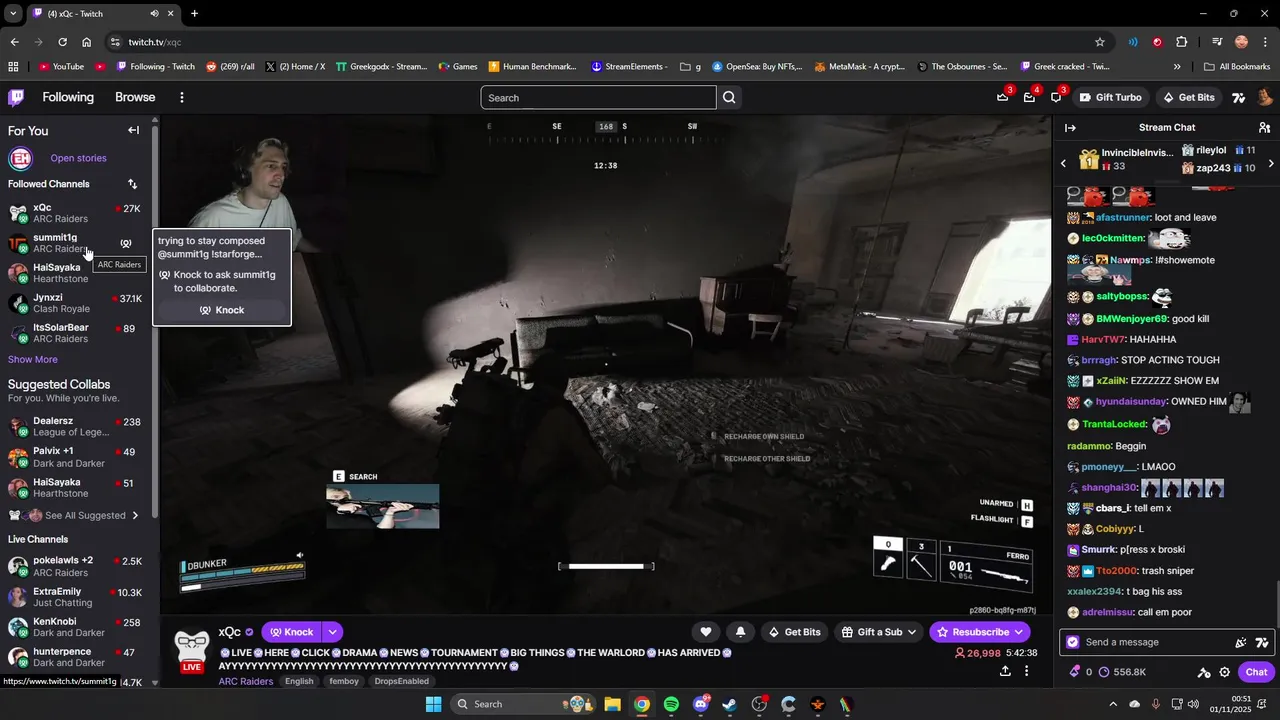This screenshot has height=720, width=1280.
Task: Open the Prime loot crown icon
Action: [x=1002, y=97]
